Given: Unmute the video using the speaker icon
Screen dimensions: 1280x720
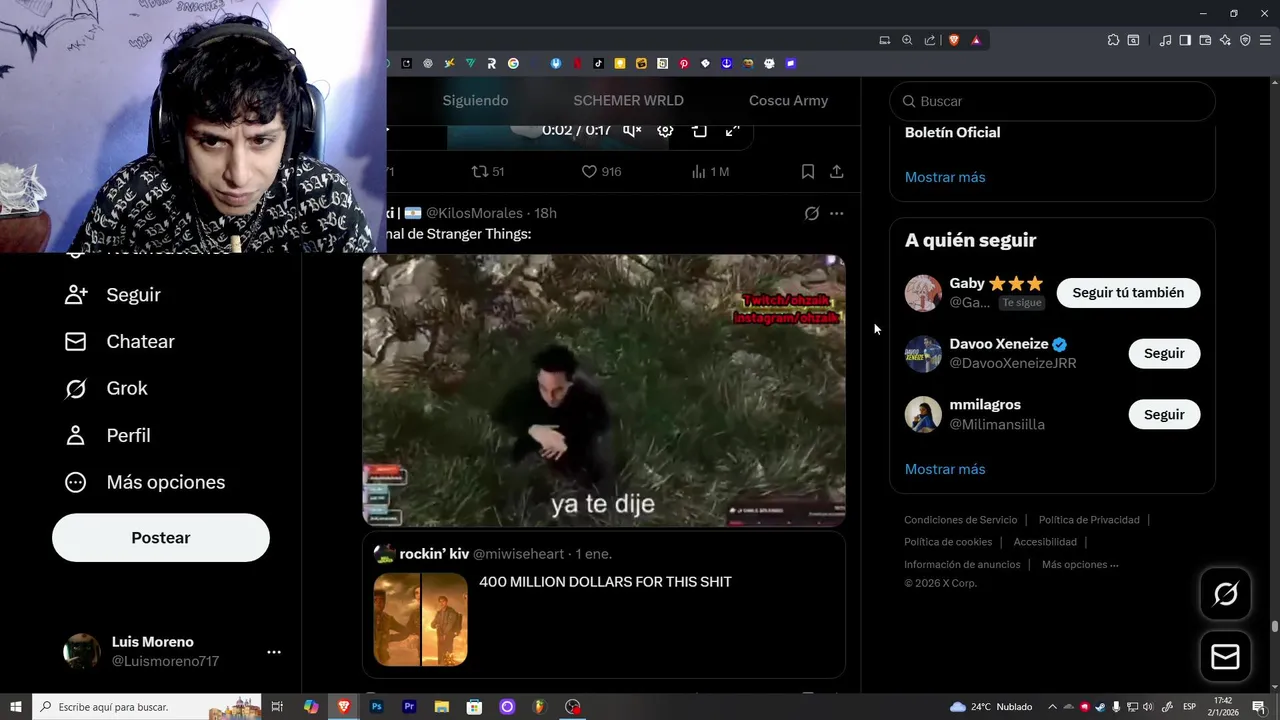Looking at the screenshot, I should tap(632, 131).
